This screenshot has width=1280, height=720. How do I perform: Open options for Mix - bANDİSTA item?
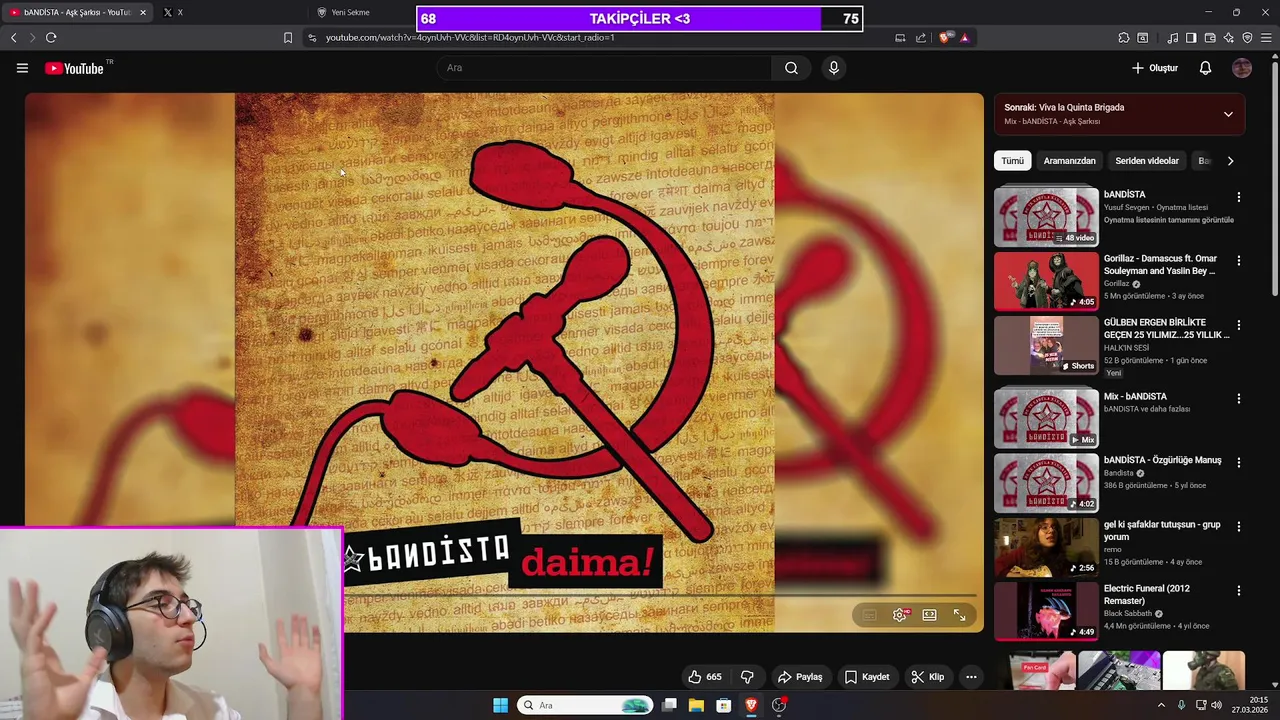pos(1239,398)
